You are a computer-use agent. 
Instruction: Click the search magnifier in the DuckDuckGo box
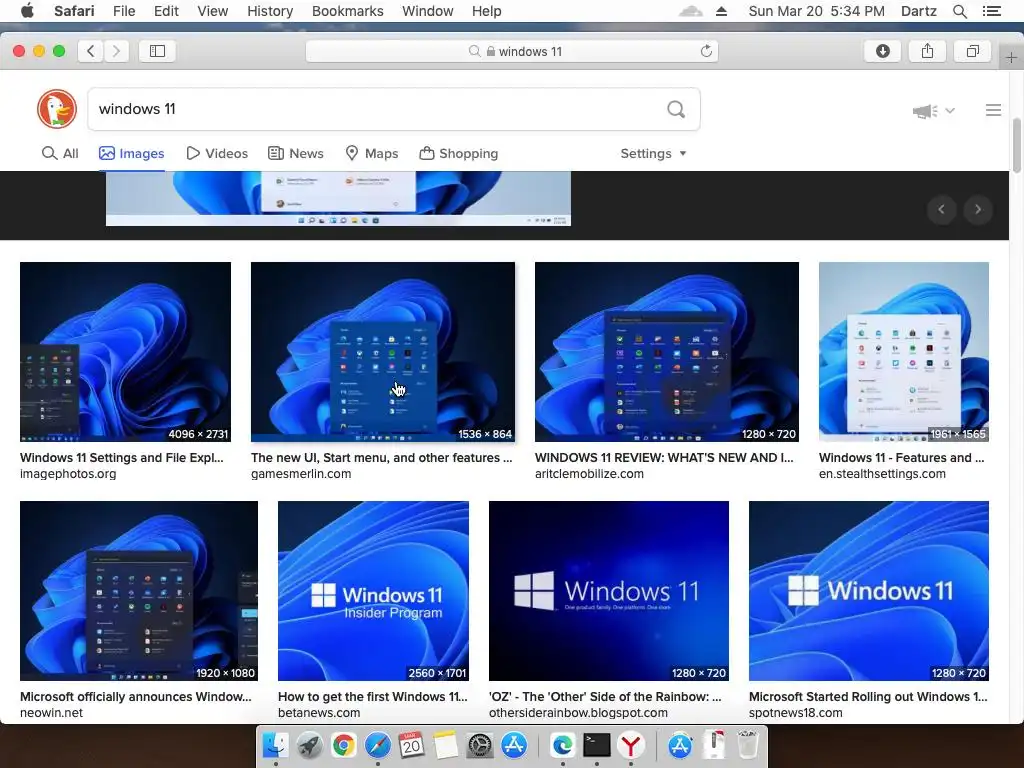click(x=676, y=109)
